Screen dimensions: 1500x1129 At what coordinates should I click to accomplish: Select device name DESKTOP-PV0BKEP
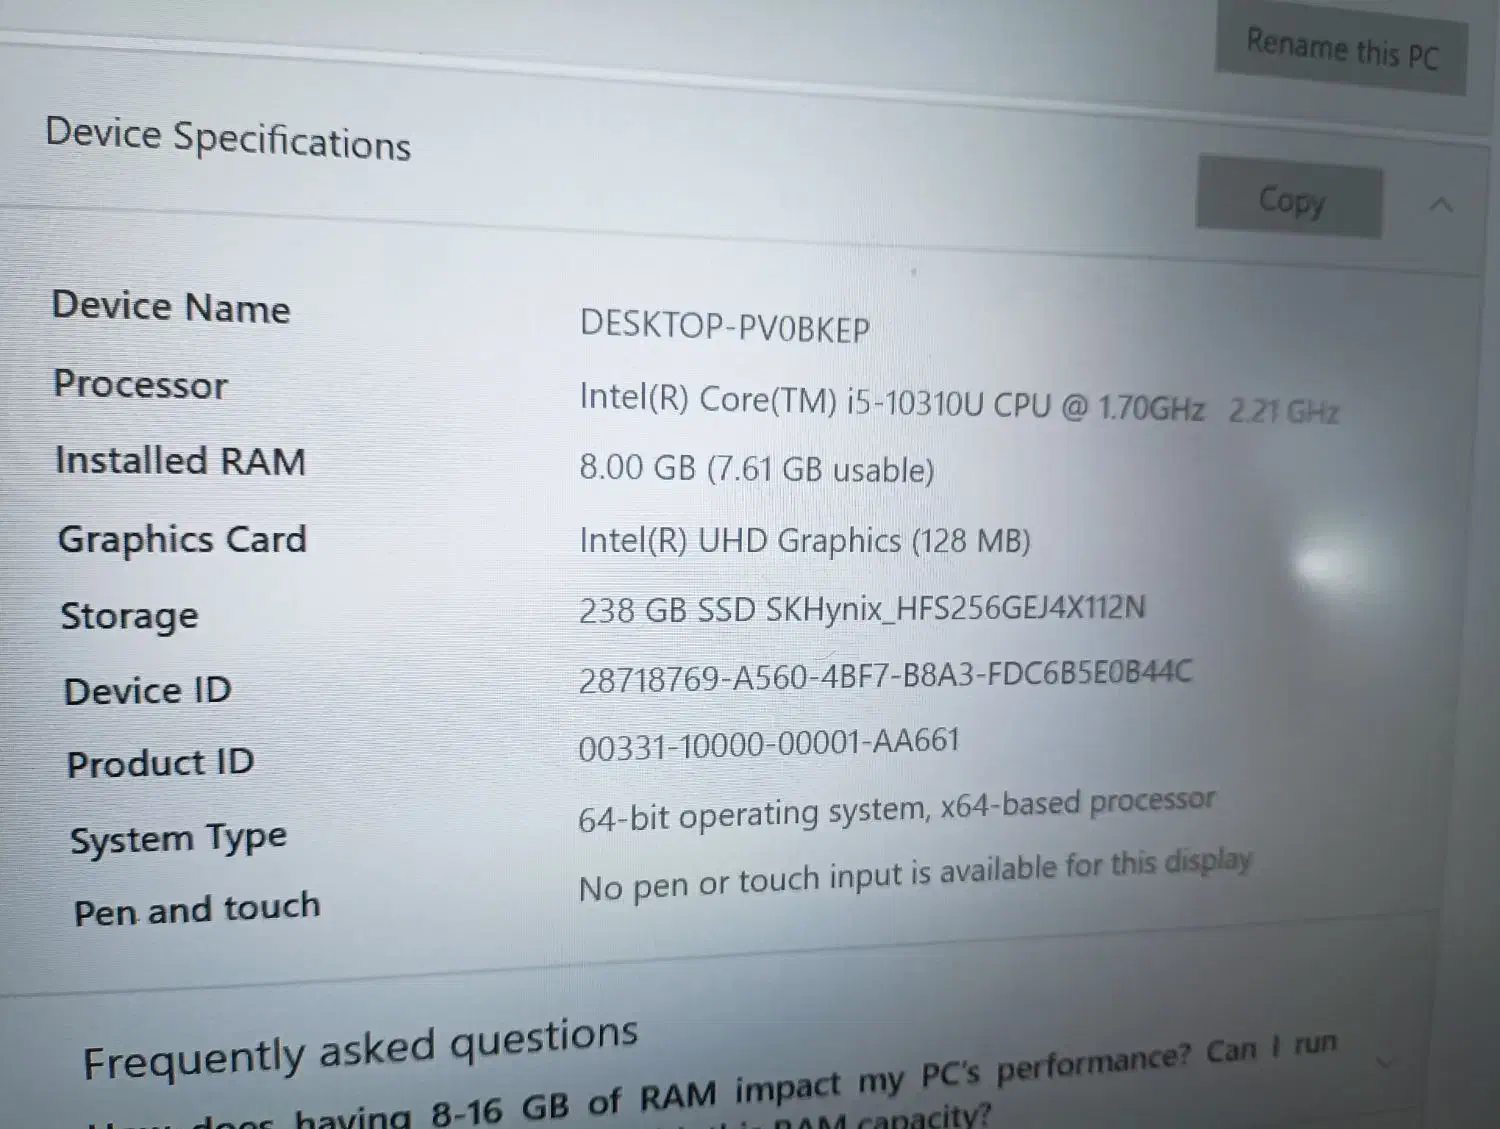[x=724, y=326]
